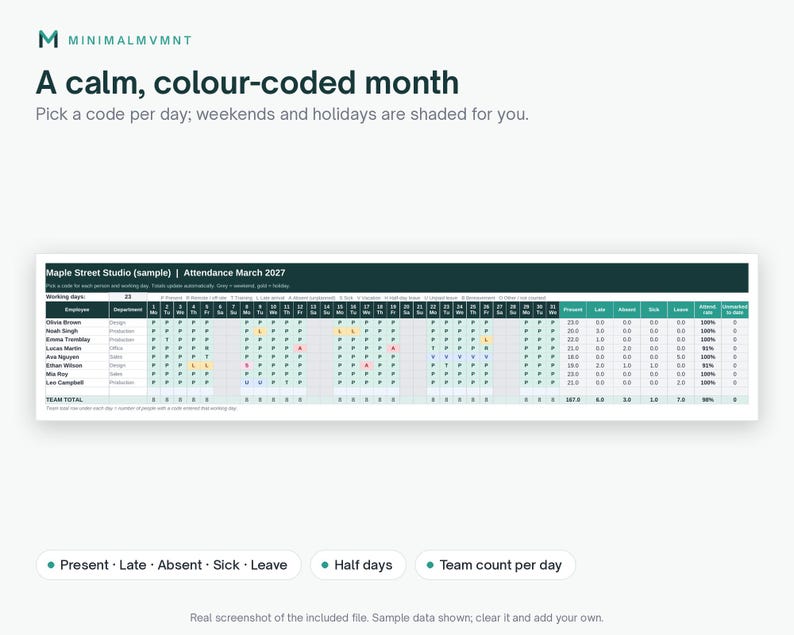Screen dimensions: 794x635
Task: Click the '31 We' day column header
Action: [x=552, y=309]
